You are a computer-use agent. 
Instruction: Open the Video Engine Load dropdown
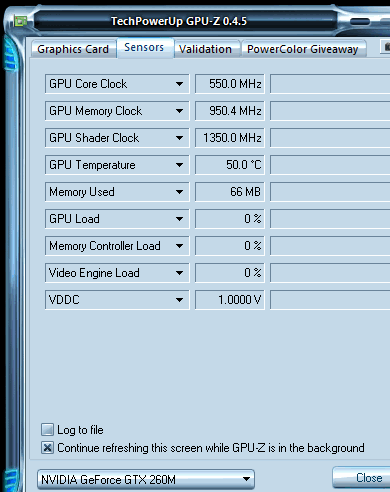[117, 273]
